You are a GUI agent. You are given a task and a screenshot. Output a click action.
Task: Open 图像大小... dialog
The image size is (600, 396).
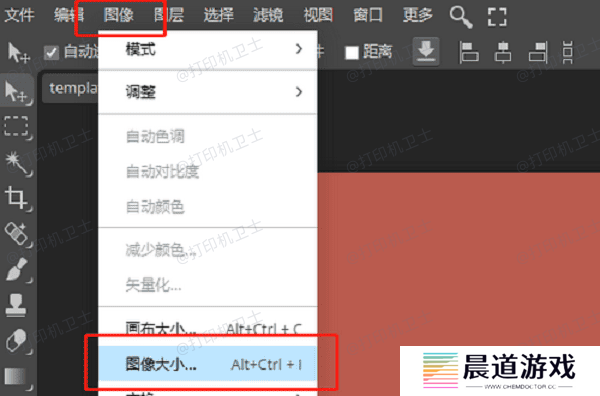click(x=208, y=364)
